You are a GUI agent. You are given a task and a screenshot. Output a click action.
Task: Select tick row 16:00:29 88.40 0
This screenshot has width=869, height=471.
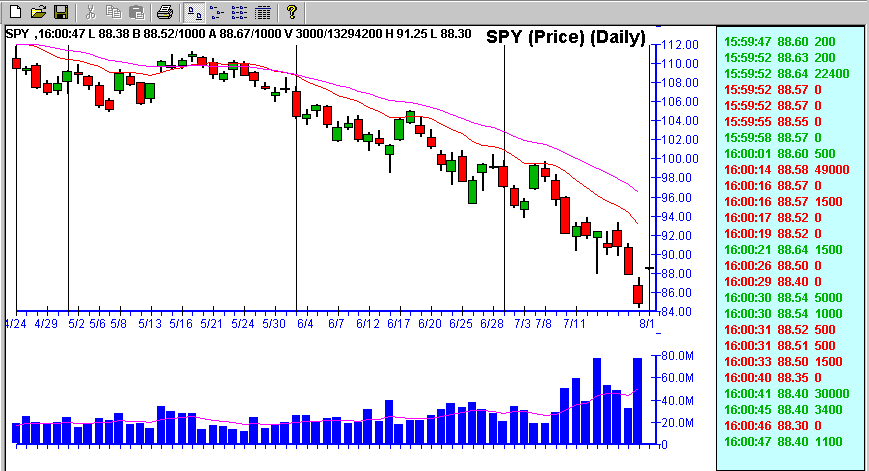pyautogui.click(x=773, y=281)
